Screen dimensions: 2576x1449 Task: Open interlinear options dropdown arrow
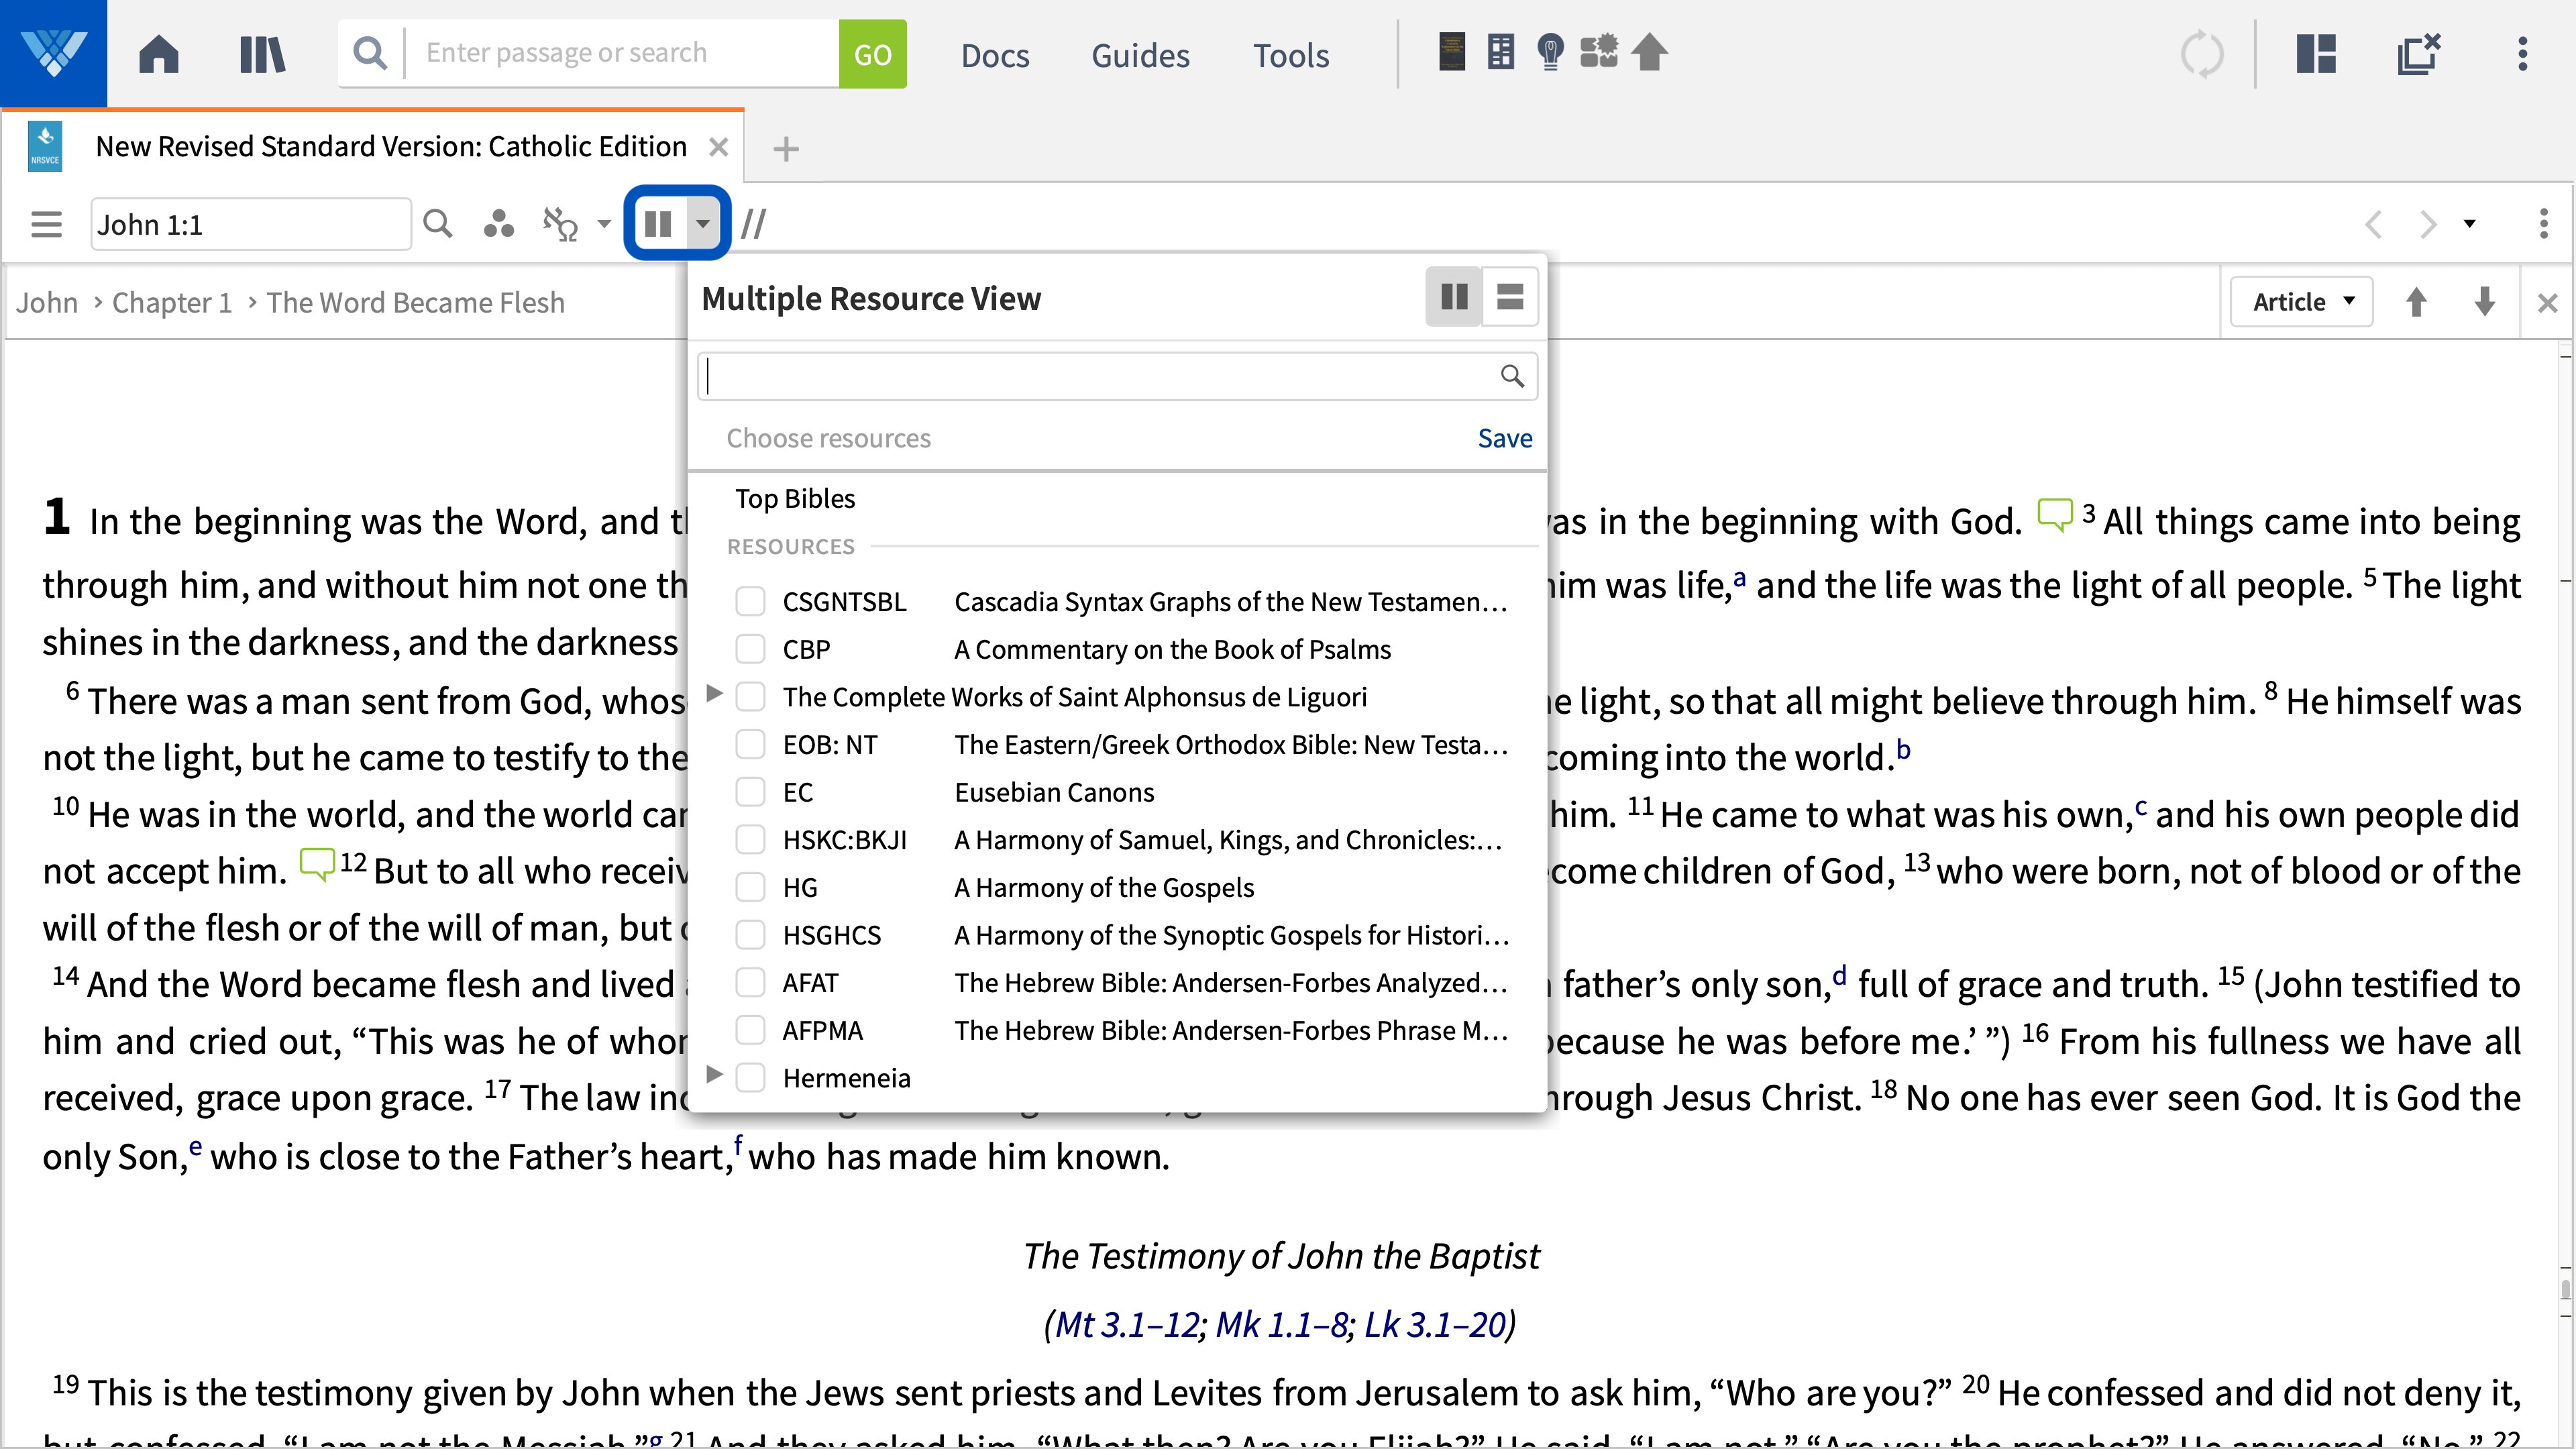click(604, 224)
